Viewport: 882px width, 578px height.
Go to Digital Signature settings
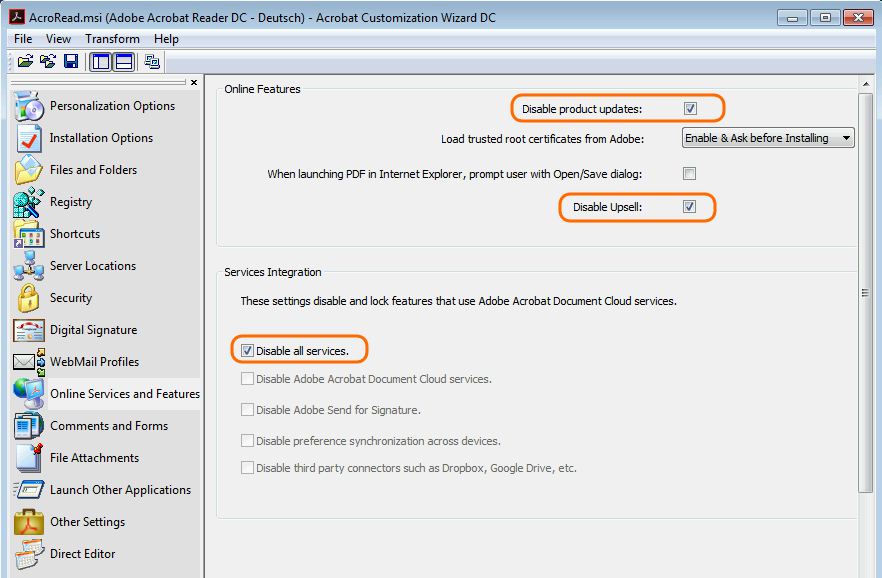pos(93,330)
